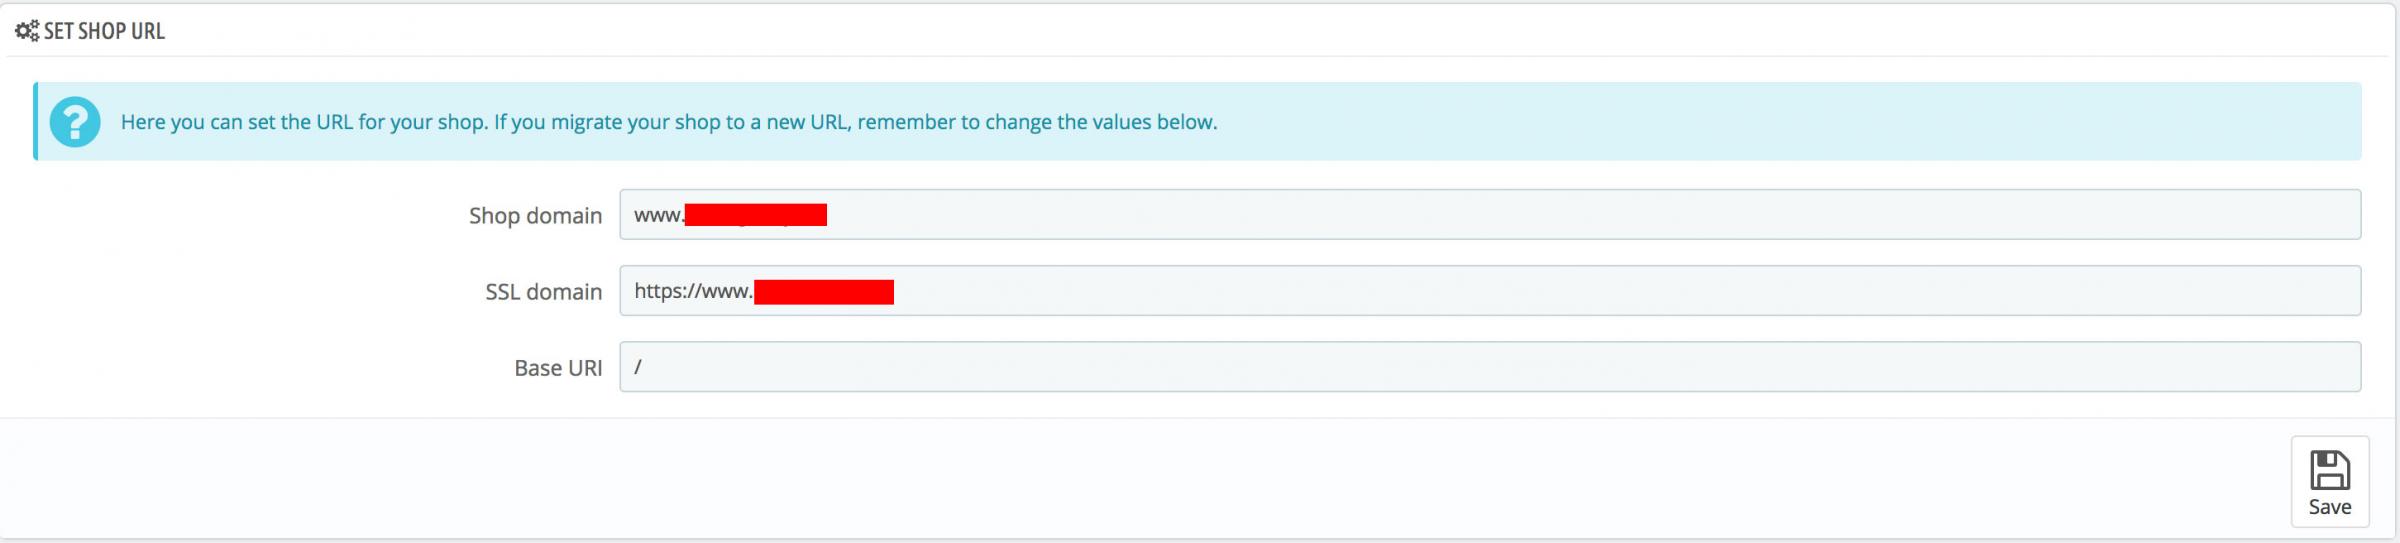Click the 'https://www.' text in SSL domain

pos(692,291)
